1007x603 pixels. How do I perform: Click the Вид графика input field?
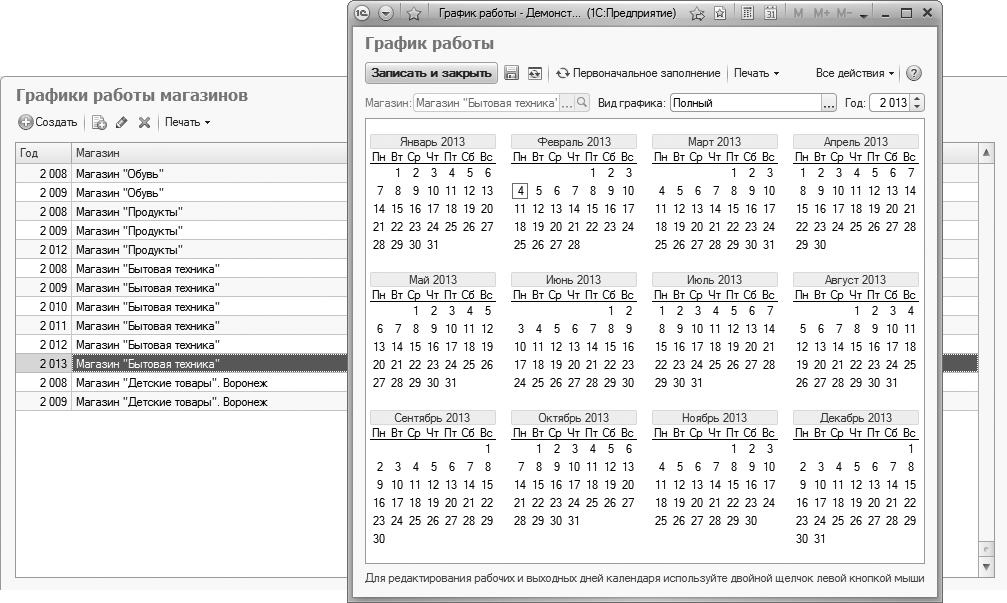[x=745, y=103]
